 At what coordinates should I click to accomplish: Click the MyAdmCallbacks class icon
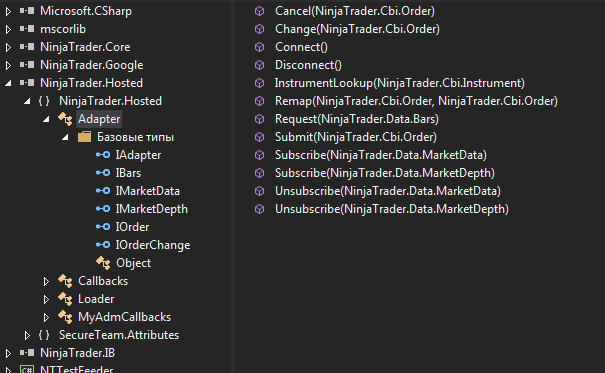click(65, 317)
